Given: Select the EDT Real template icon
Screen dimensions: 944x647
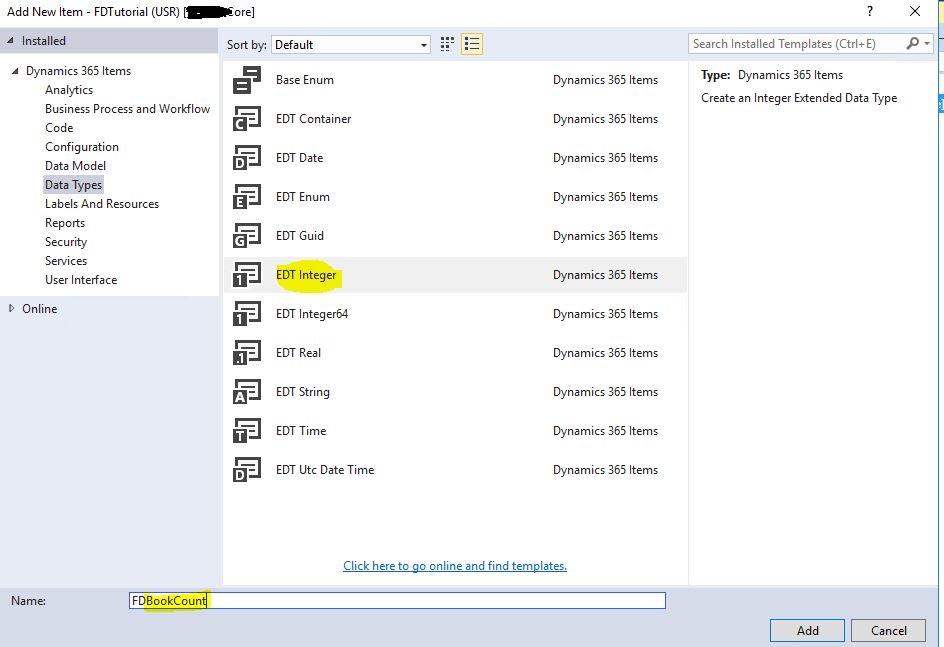Looking at the screenshot, I should [x=247, y=353].
